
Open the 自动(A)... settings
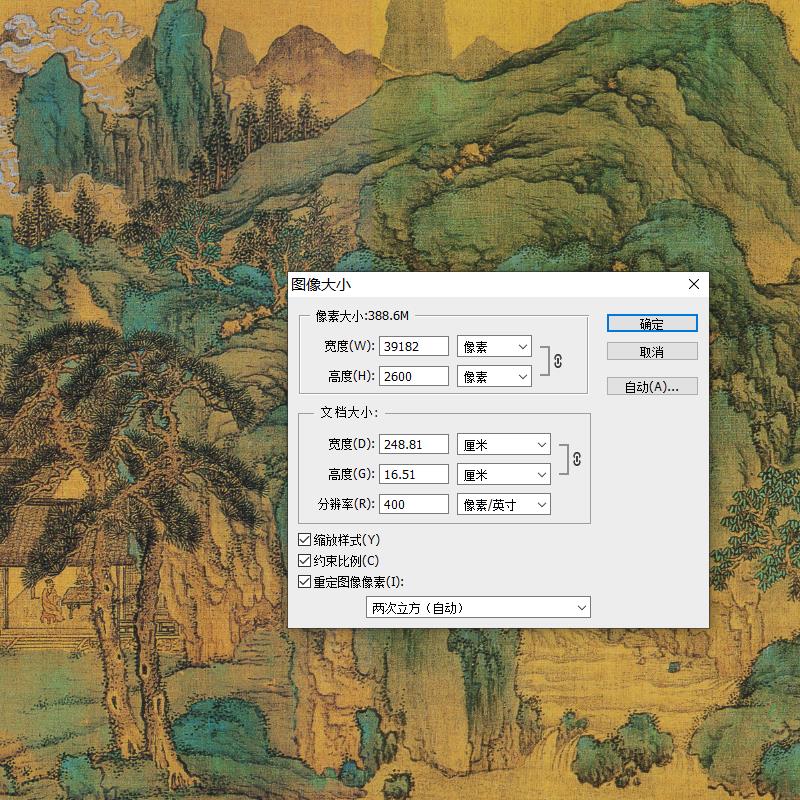click(652, 386)
